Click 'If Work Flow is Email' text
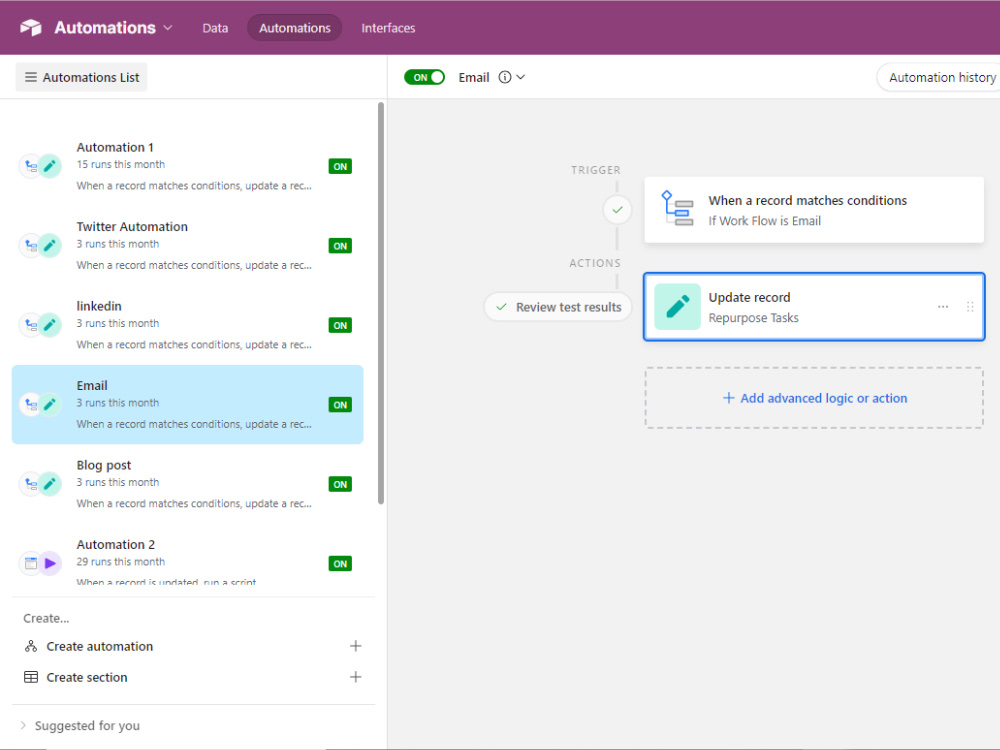Image resolution: width=1000 pixels, height=750 pixels. point(765,221)
